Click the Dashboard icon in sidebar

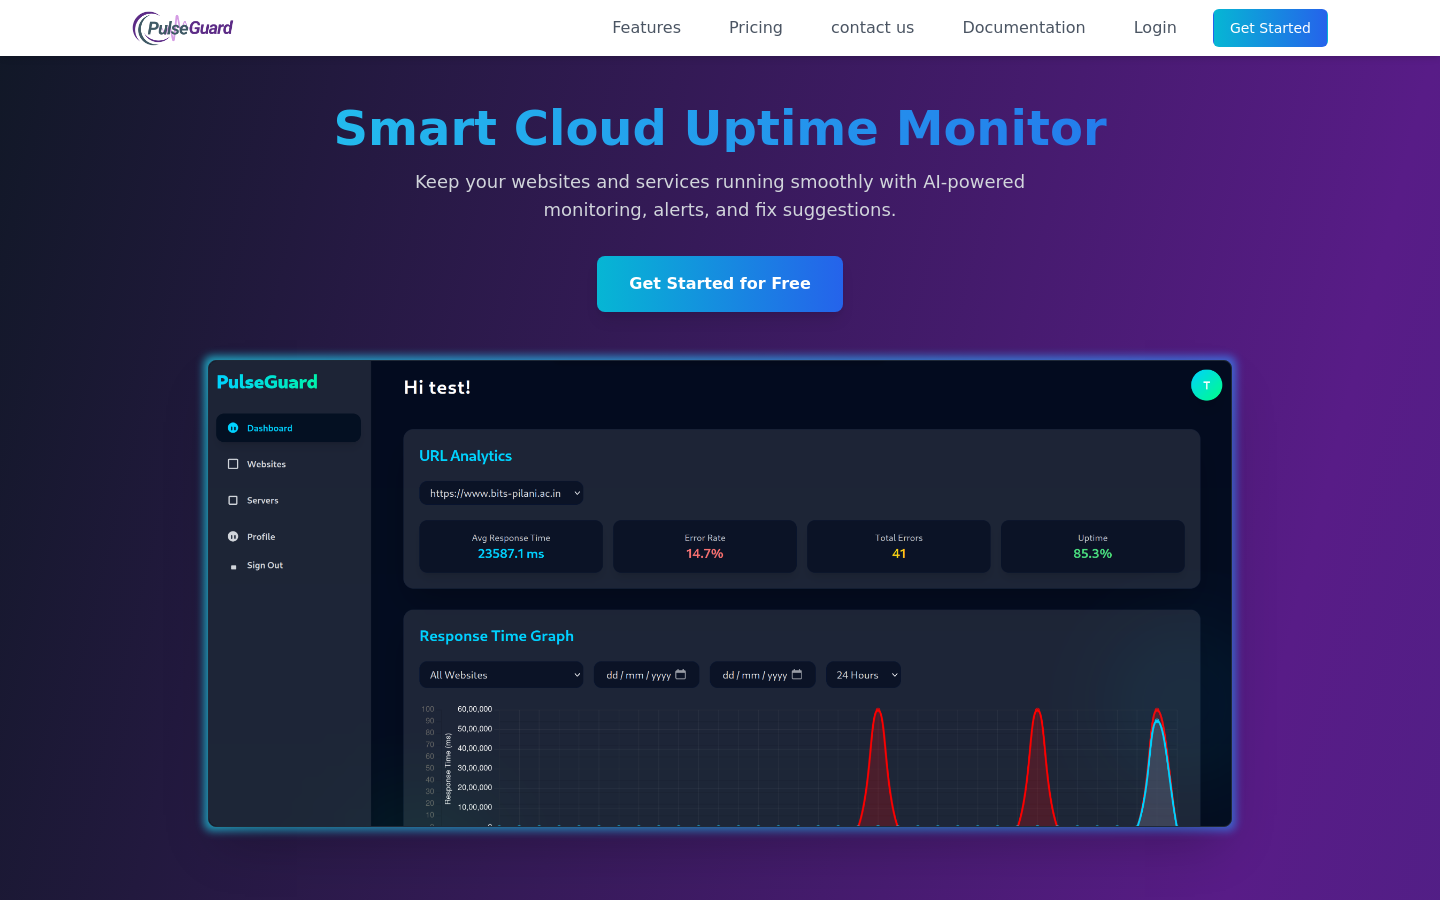click(x=233, y=428)
